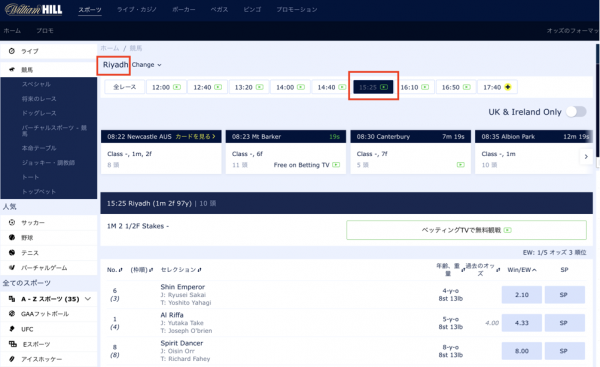The height and width of the screenshot is (367, 600).
Task: Sort runners by Win/EW odds
Action: (522, 270)
